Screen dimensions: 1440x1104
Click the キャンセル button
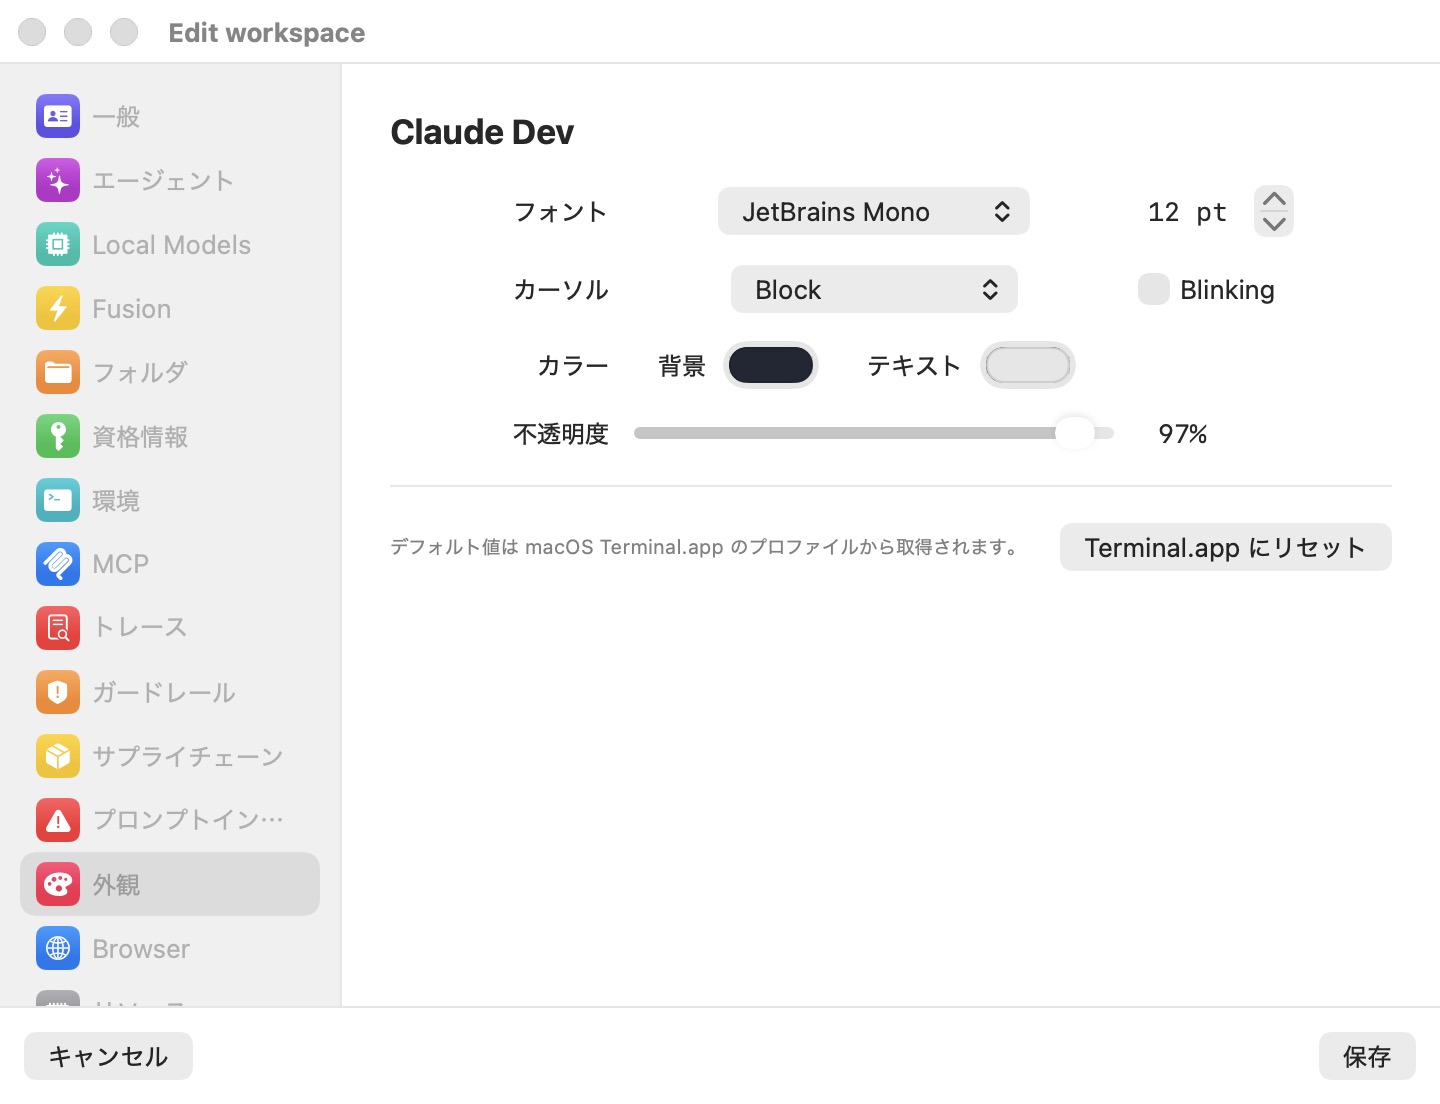pyautogui.click(x=108, y=1056)
